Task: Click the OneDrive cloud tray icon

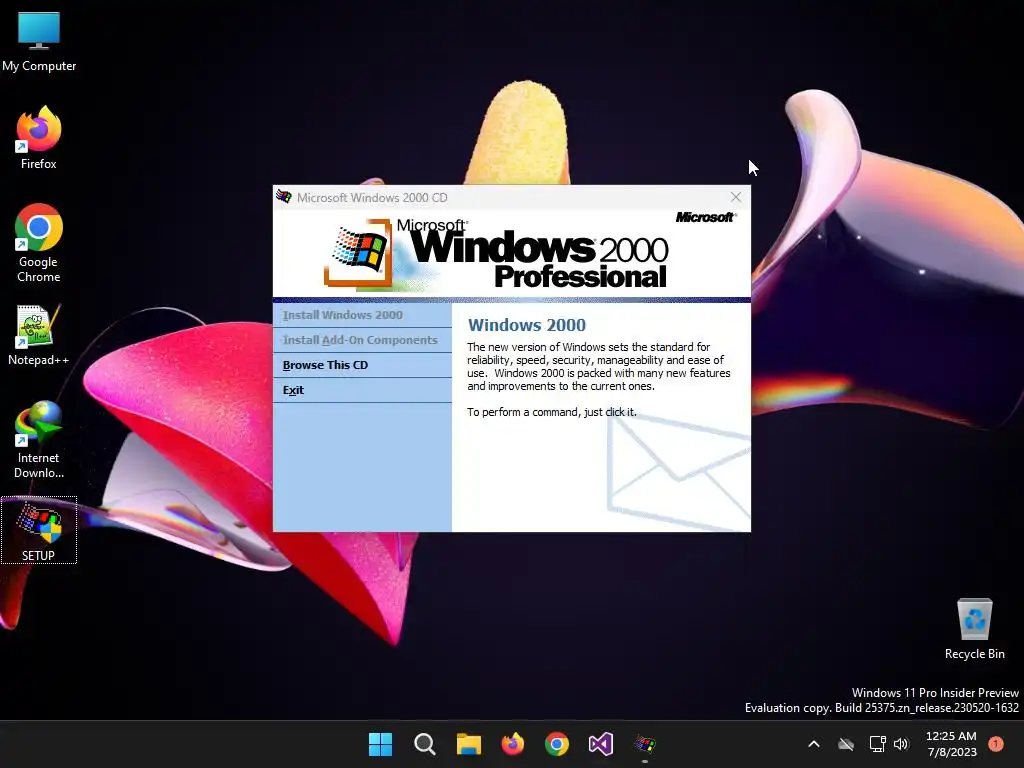Action: 846,744
